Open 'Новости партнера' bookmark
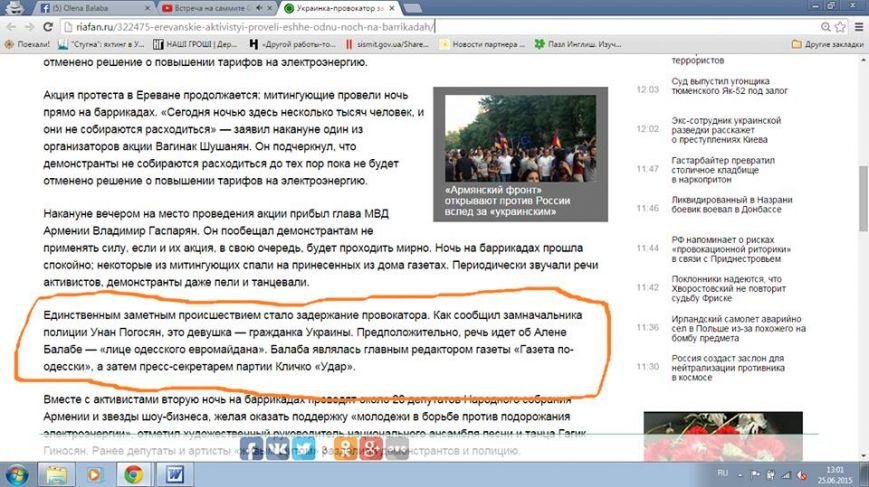 (x=482, y=44)
